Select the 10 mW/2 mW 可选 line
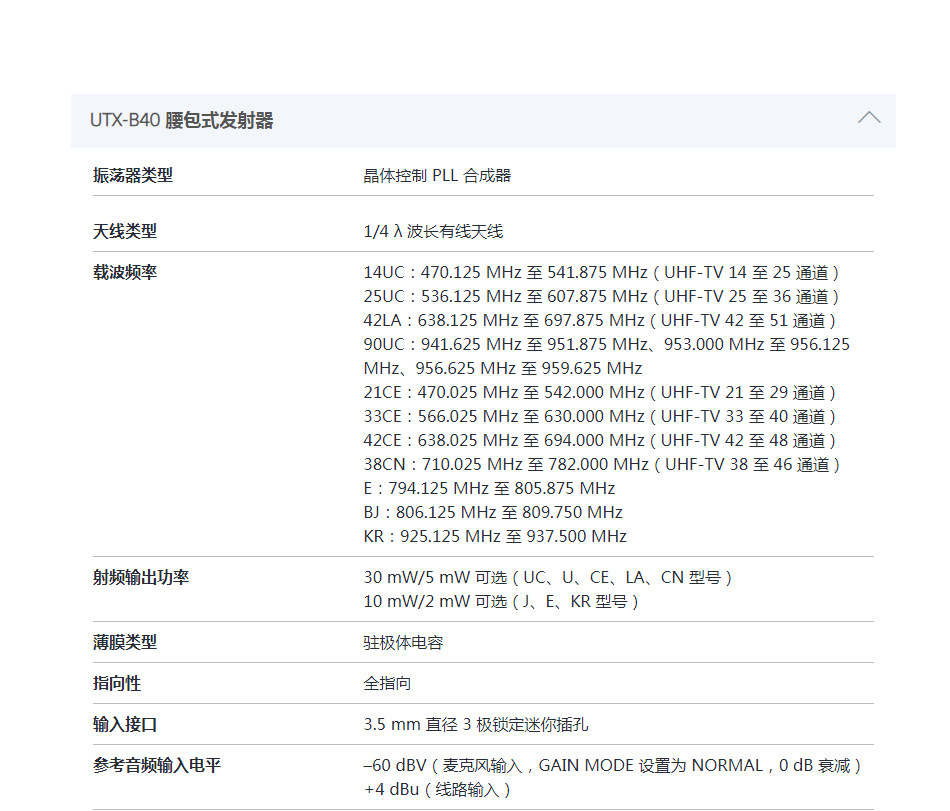Screen dimensions: 950x811 tap(500, 602)
